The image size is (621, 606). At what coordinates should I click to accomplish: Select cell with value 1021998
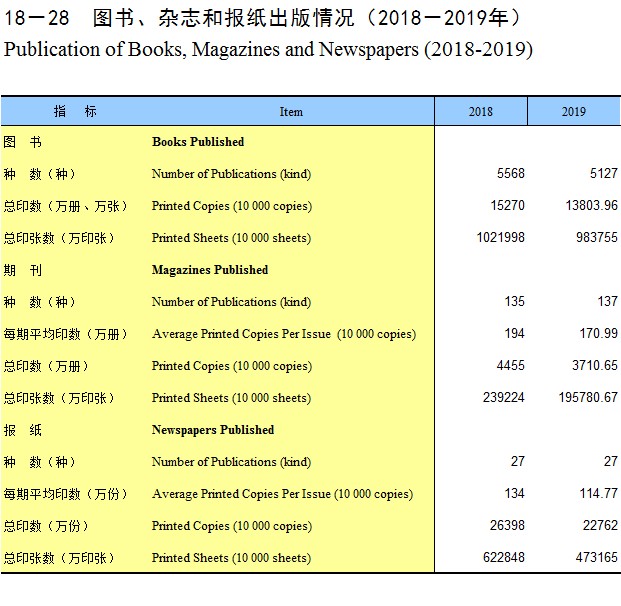[501, 238]
